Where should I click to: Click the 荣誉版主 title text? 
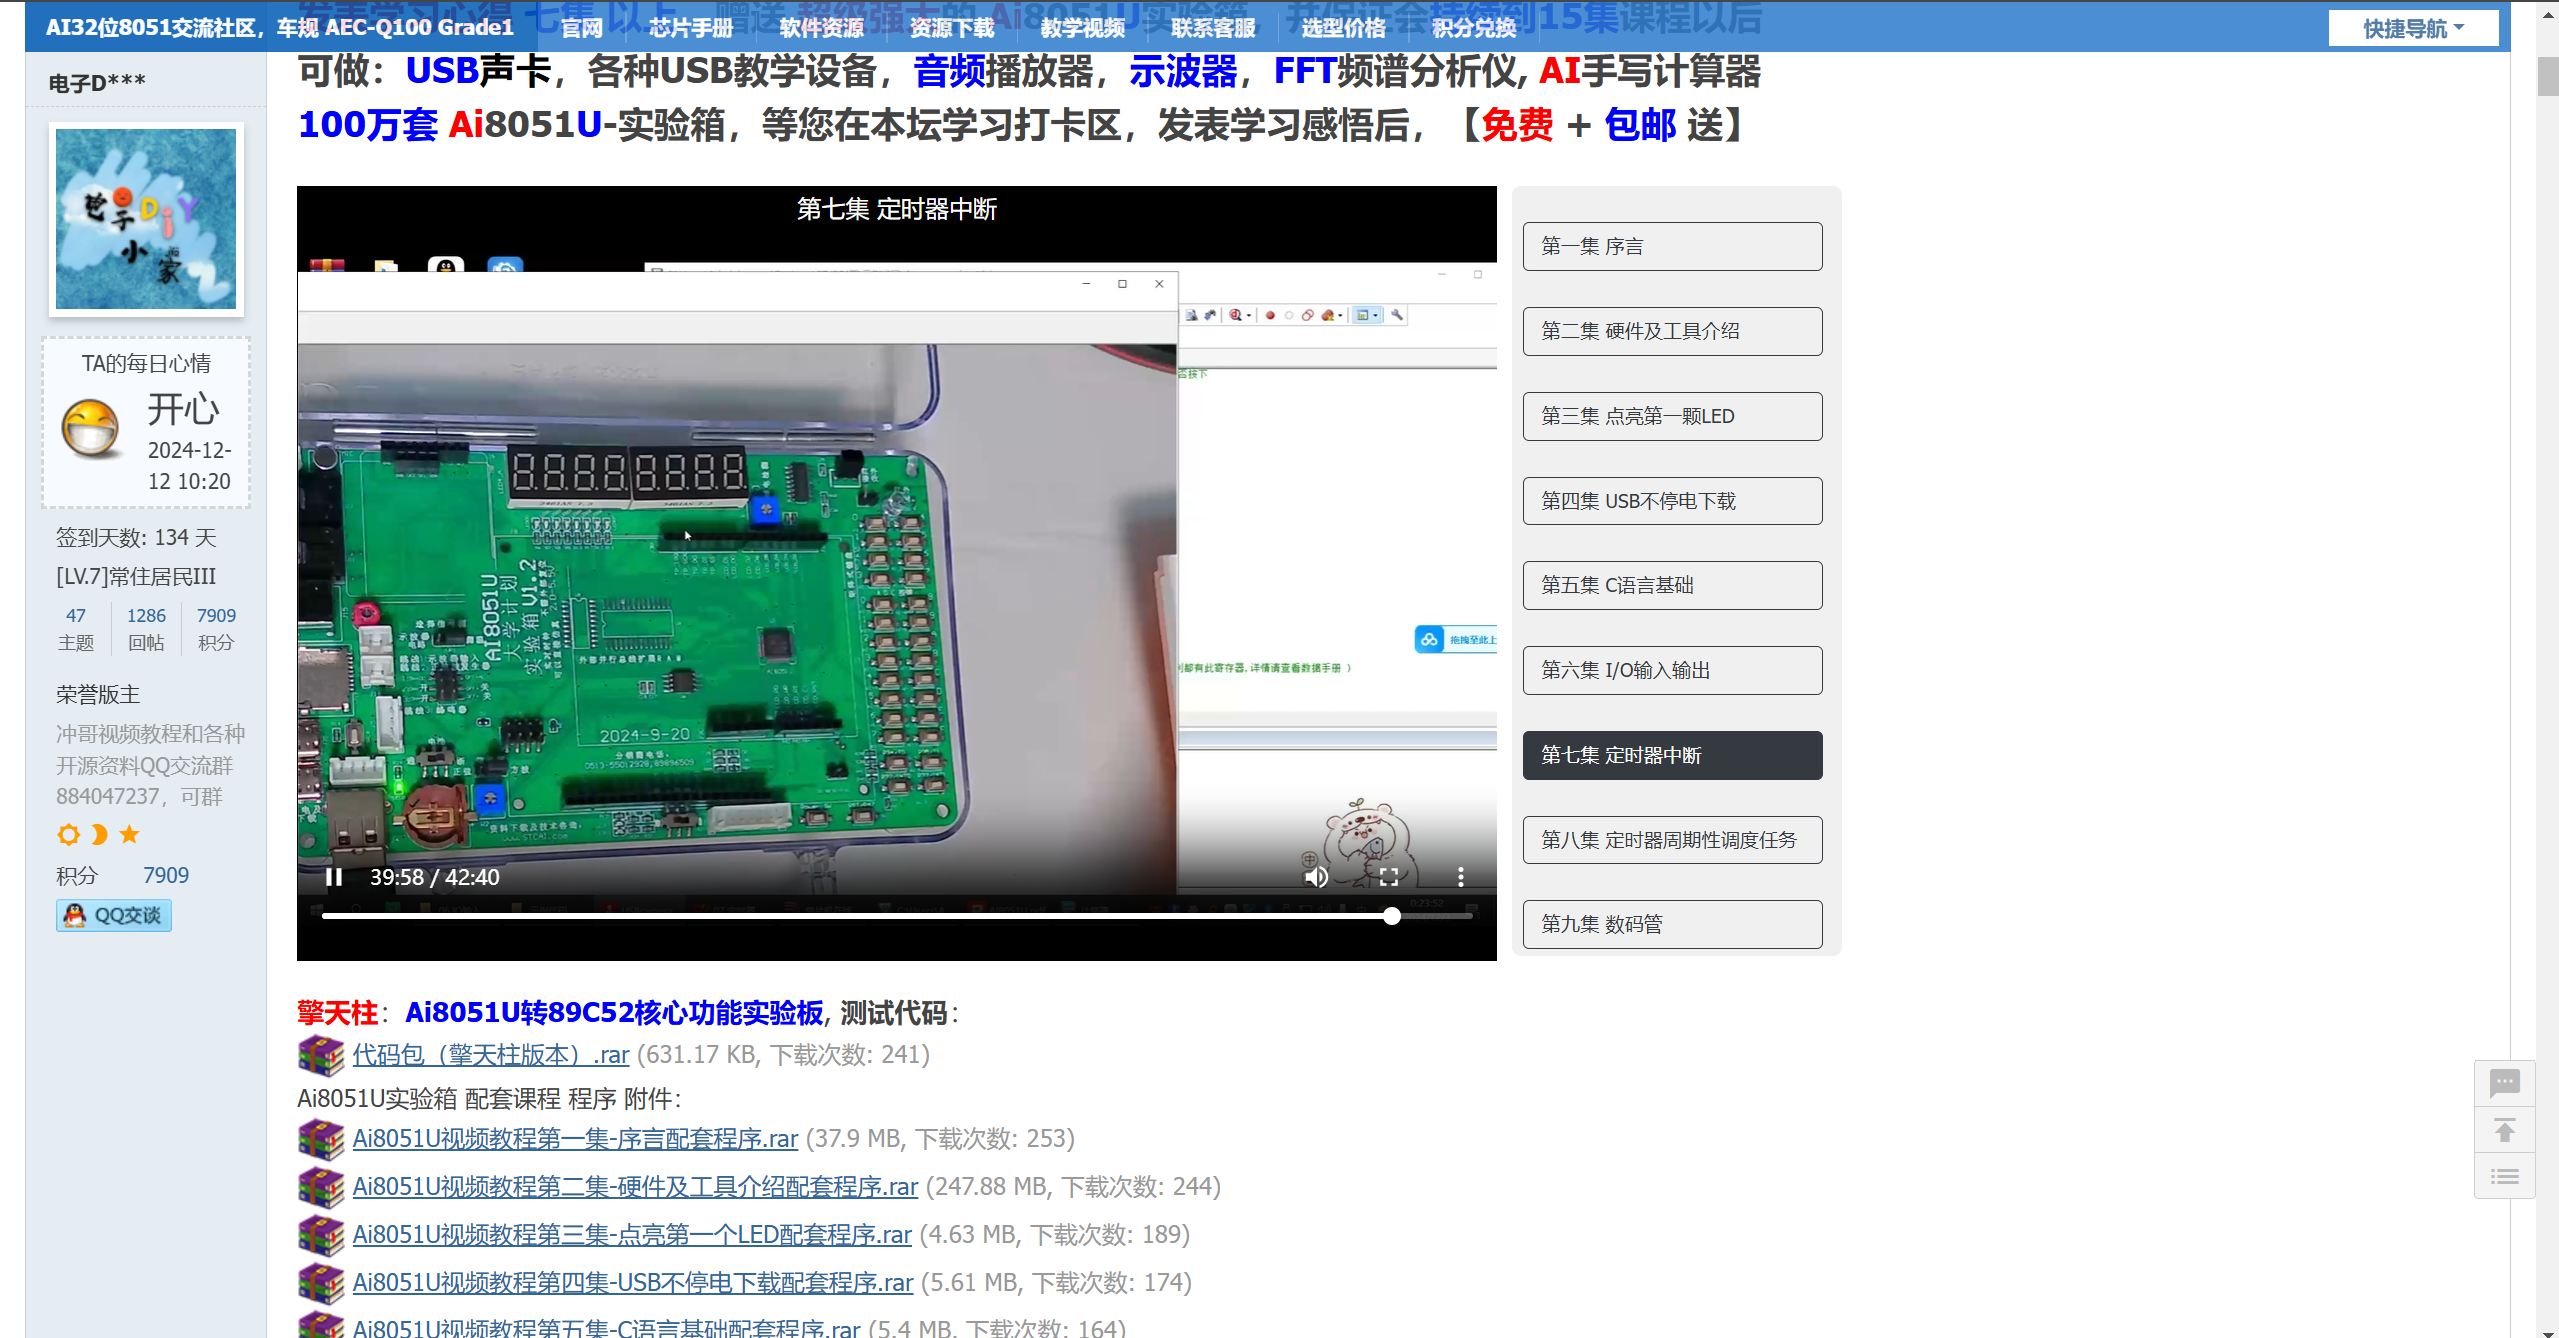pos(98,695)
